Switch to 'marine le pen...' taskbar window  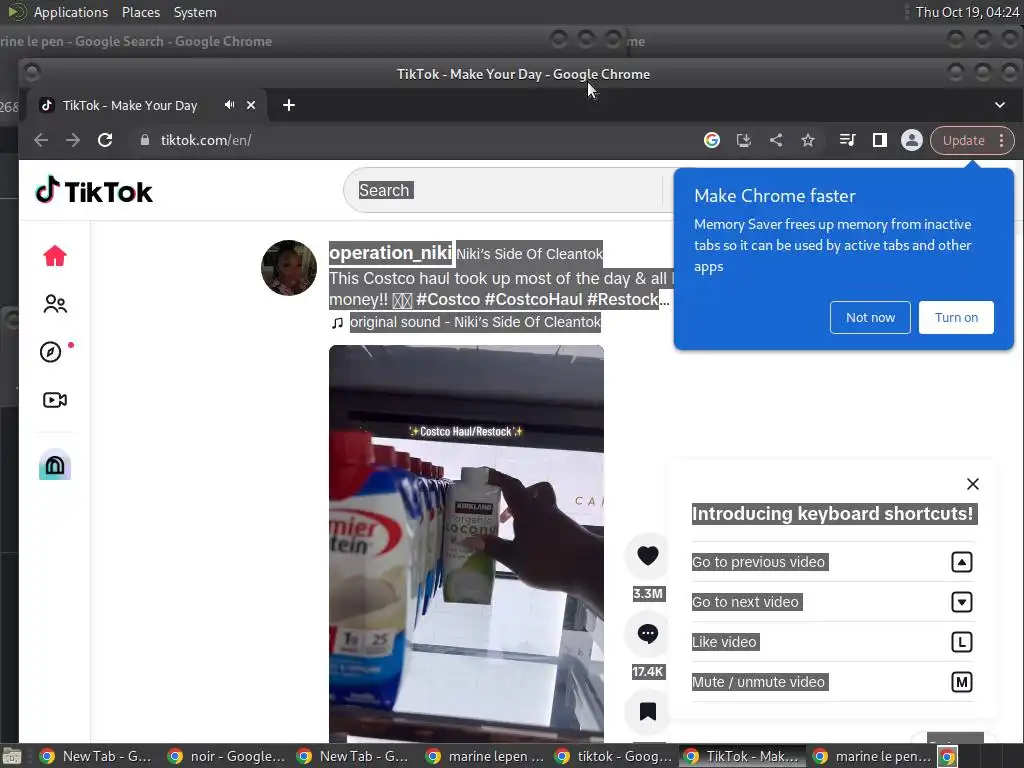coord(872,756)
